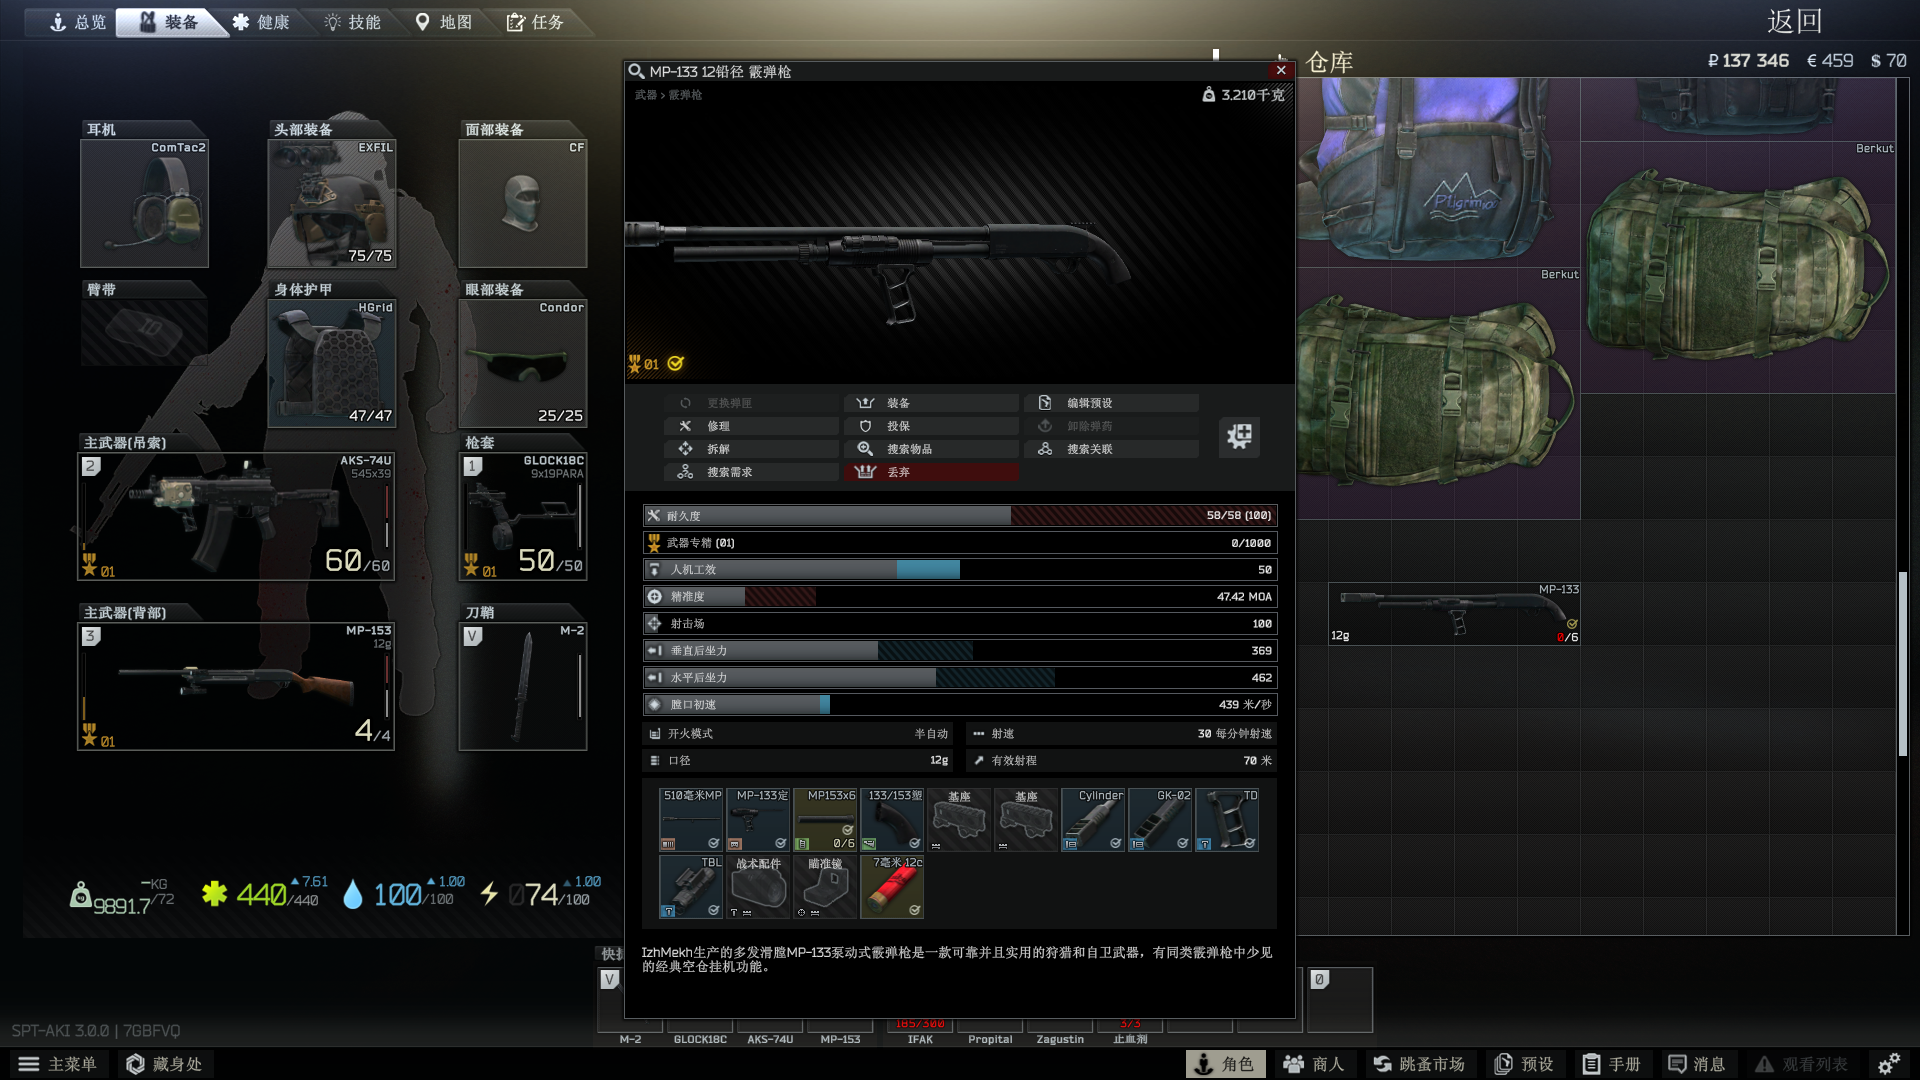Click the 返回 back button

tap(1794, 21)
